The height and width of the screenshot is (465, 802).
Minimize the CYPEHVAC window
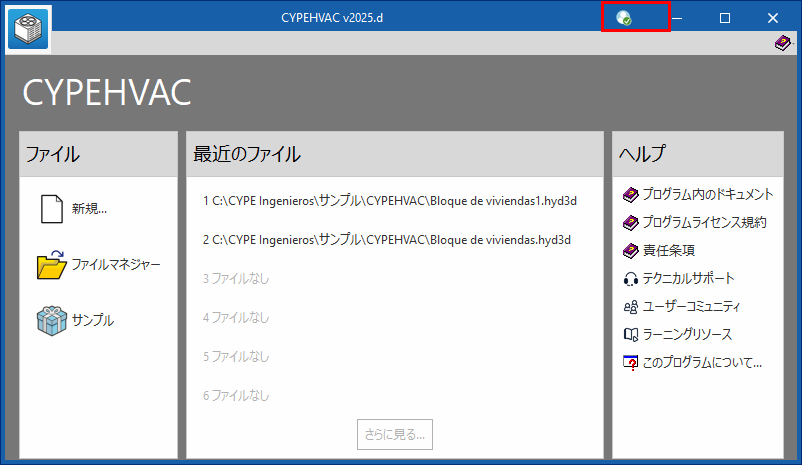(677, 18)
